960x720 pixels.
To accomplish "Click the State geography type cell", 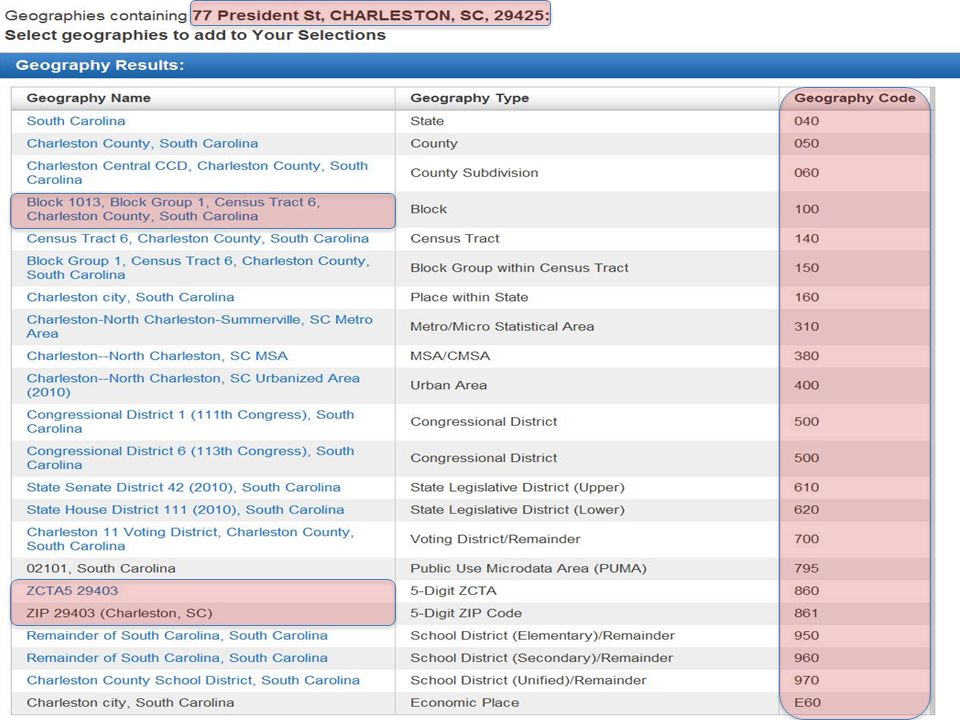I will click(427, 121).
